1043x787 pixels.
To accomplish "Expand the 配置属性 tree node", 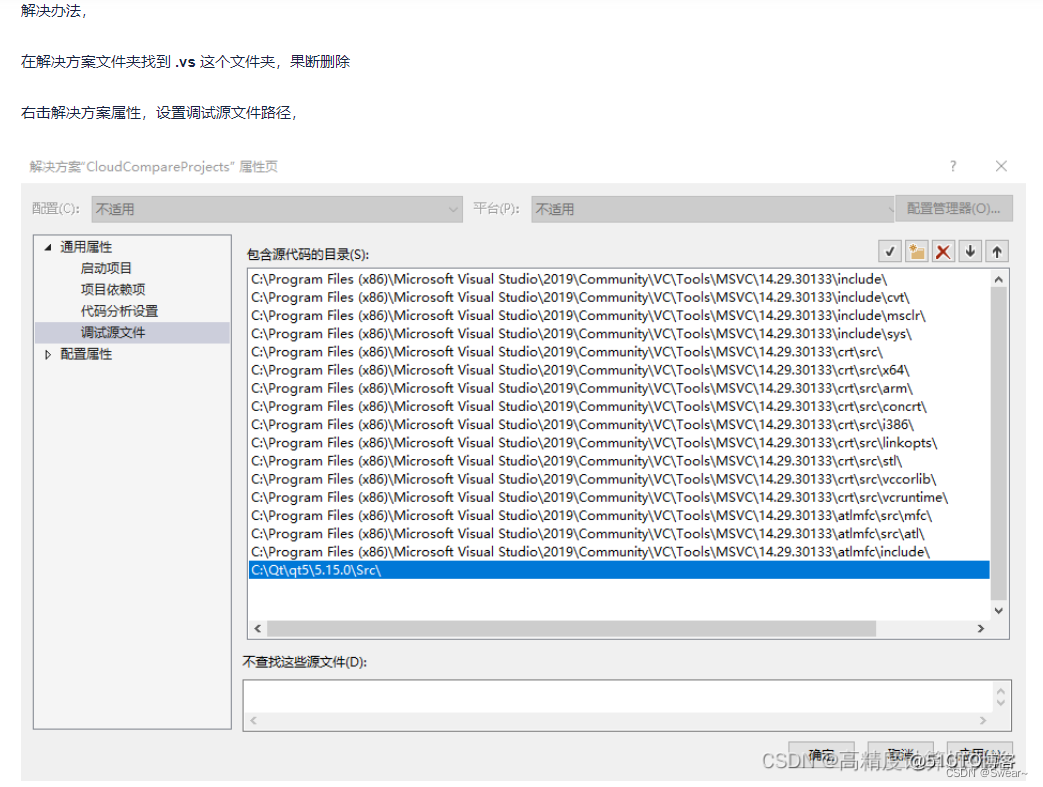I will tap(47, 352).
